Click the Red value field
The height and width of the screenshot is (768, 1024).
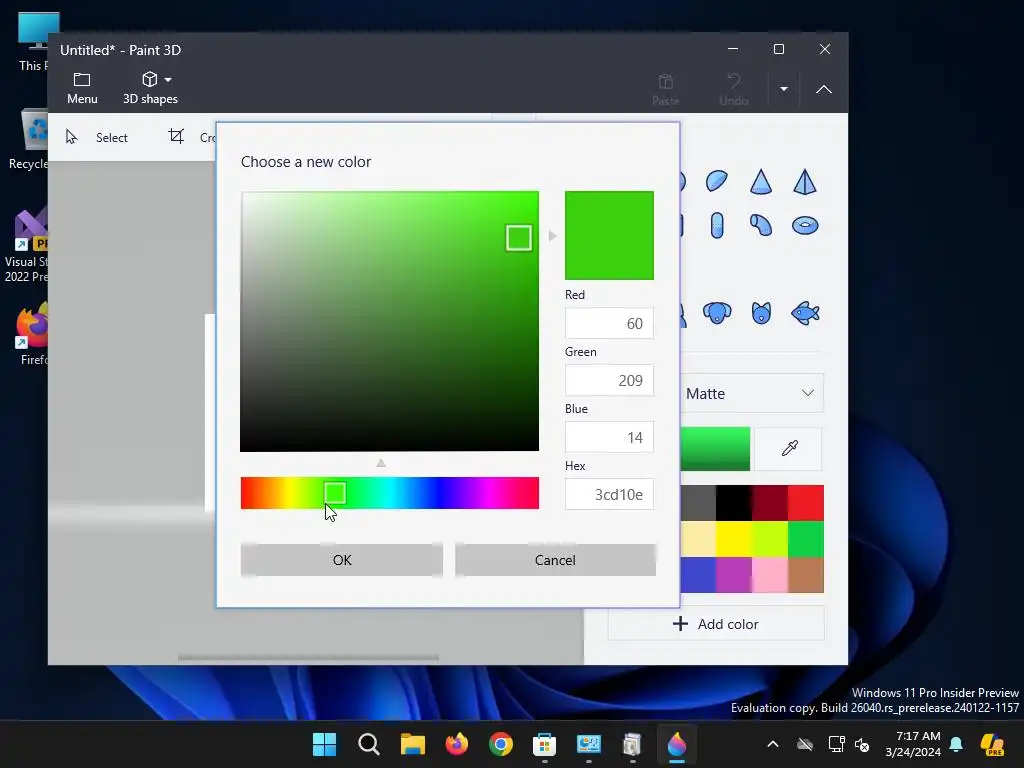pyautogui.click(x=609, y=323)
